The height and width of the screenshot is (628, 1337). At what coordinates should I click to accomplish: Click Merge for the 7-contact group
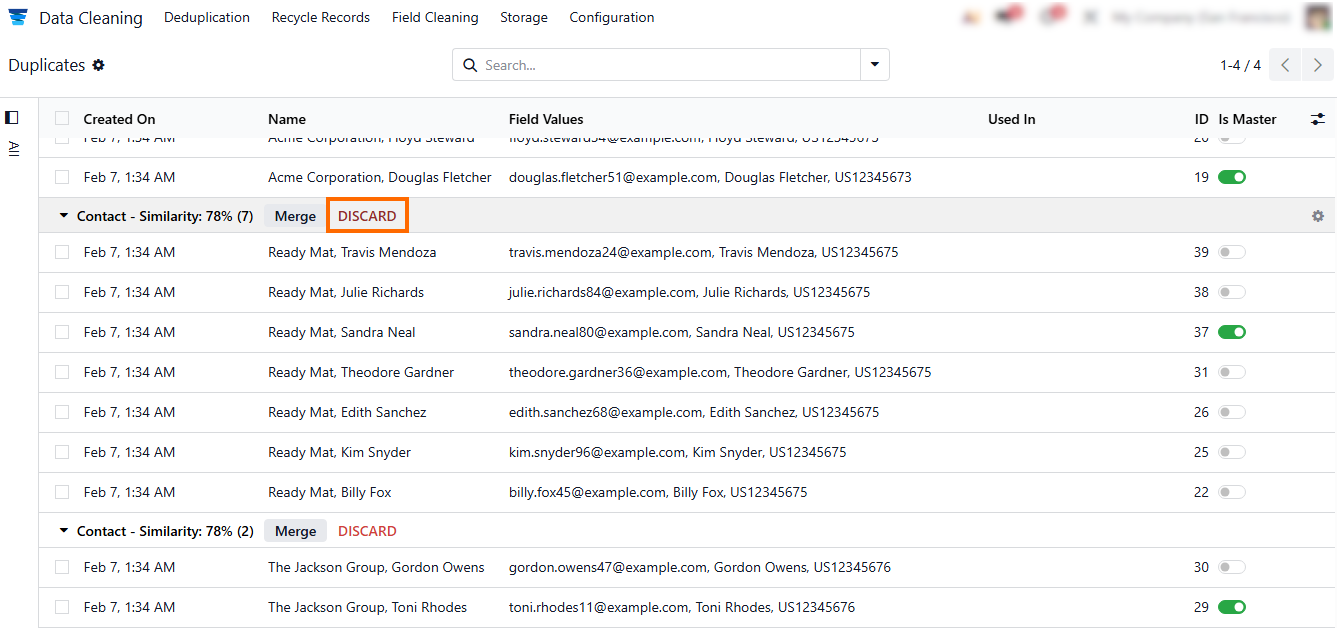(295, 216)
